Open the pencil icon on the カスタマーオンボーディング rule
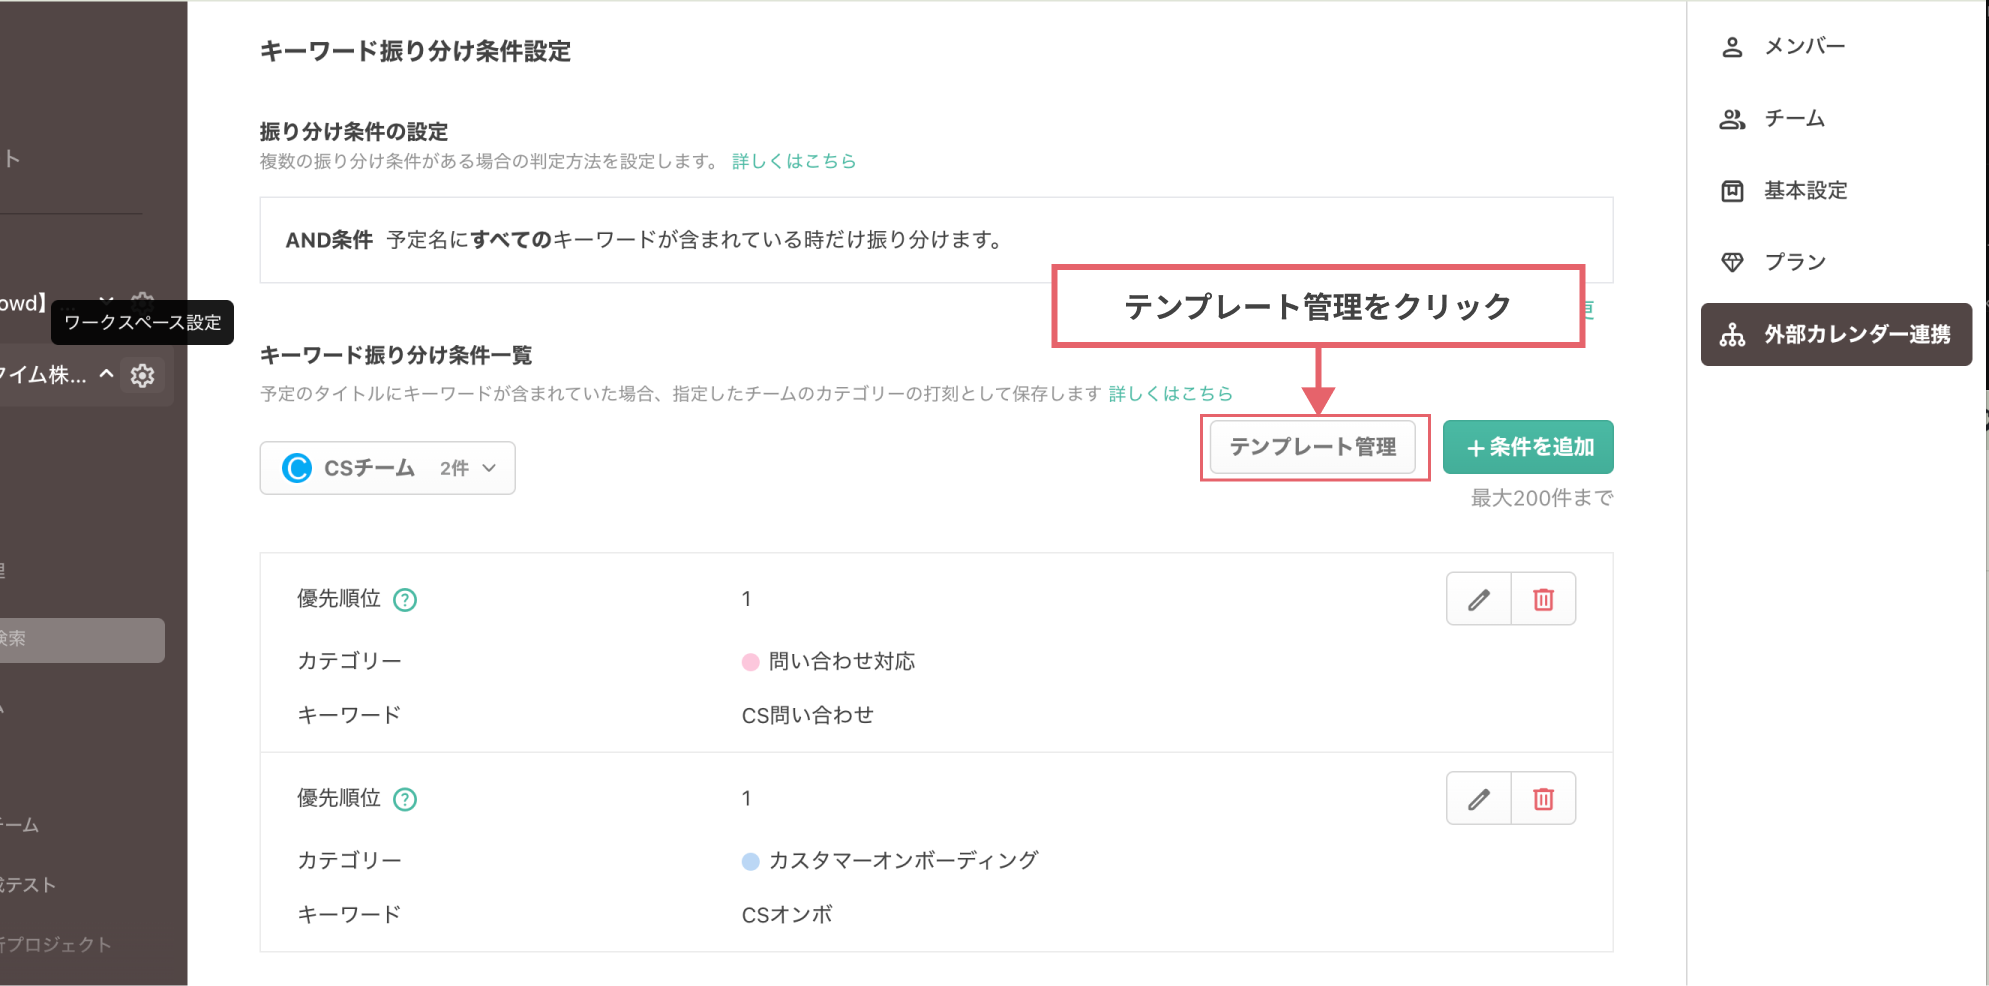1989x986 pixels. [x=1478, y=798]
